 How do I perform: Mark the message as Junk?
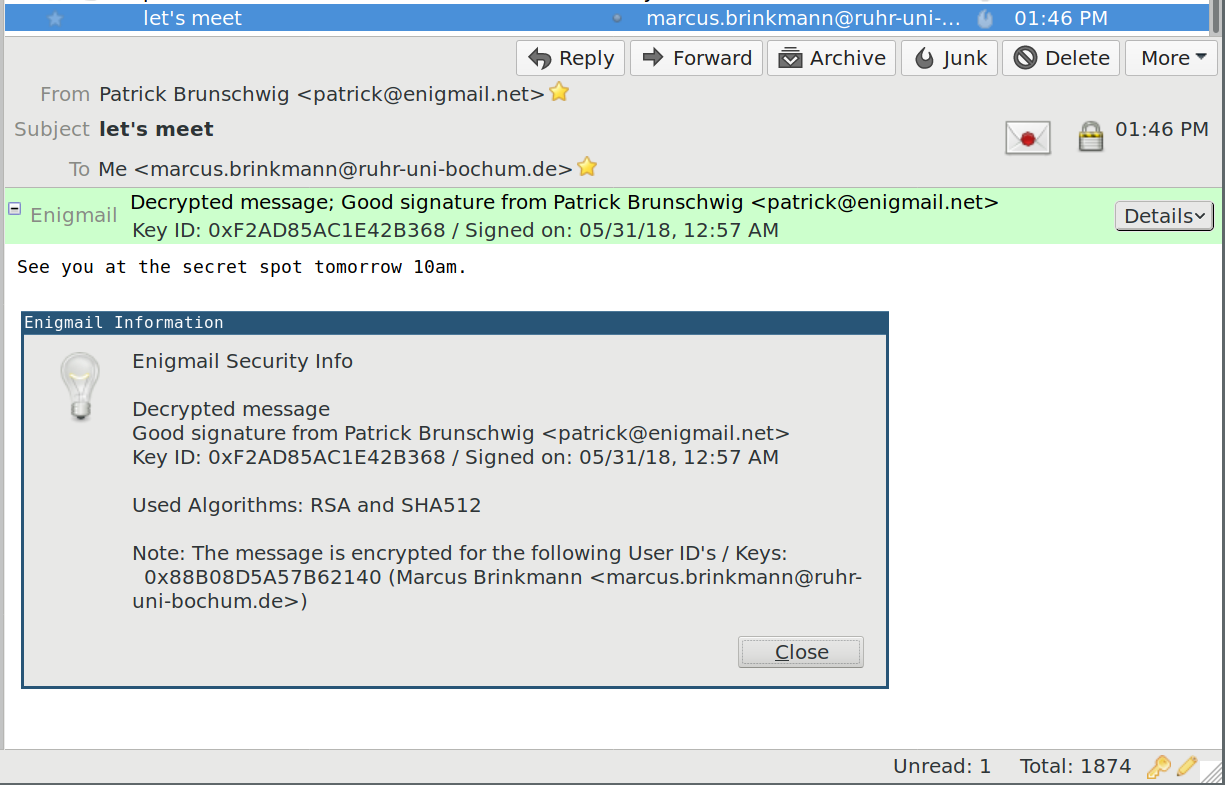click(x=950, y=58)
